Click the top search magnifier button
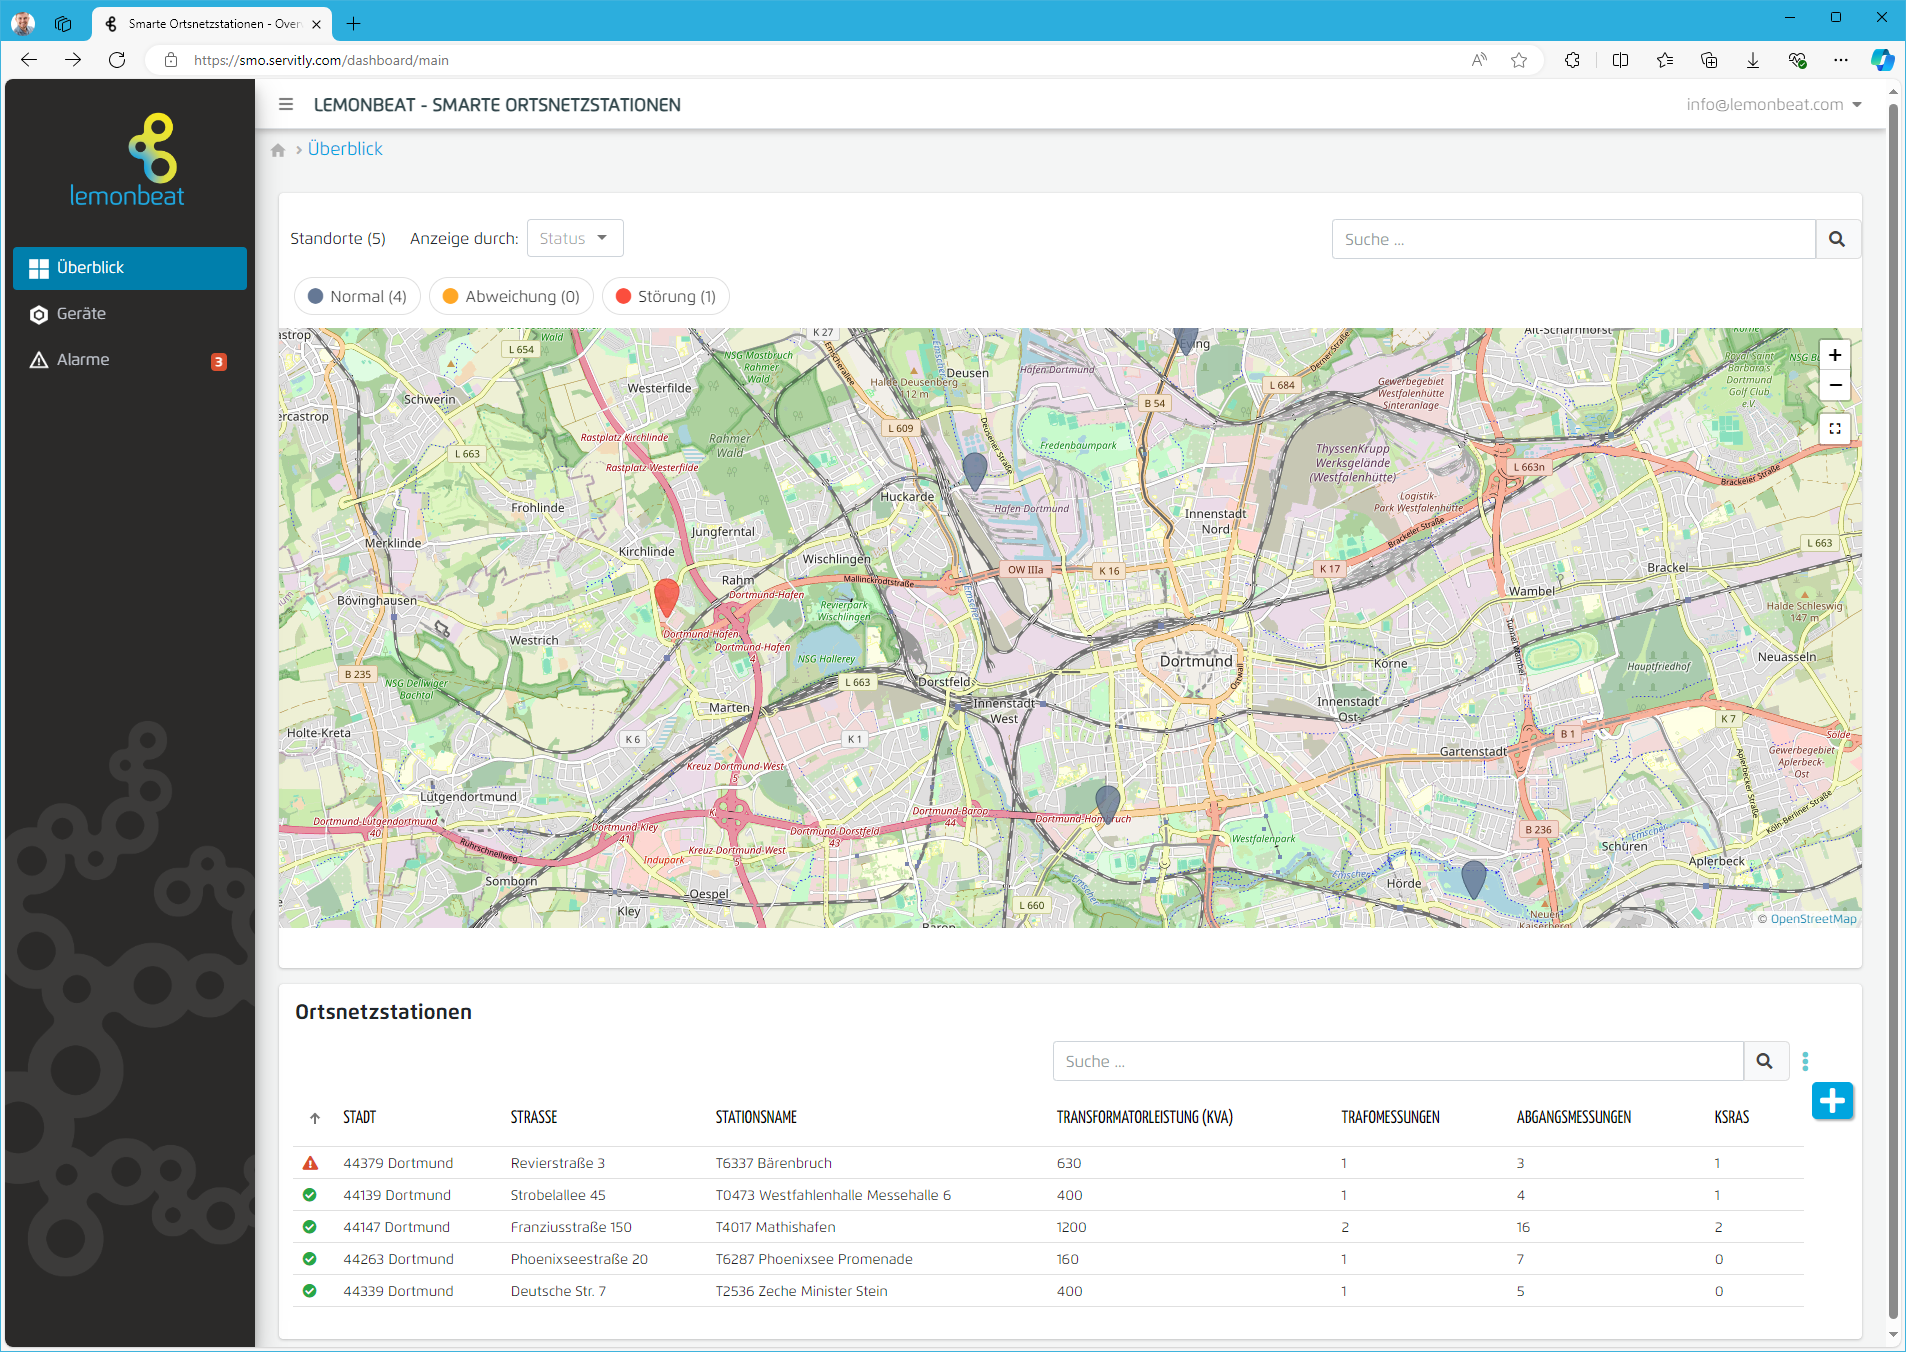1906x1352 pixels. (1837, 239)
